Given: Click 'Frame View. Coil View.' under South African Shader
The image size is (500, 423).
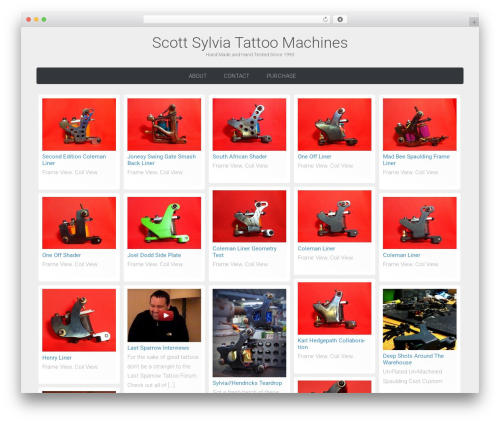Looking at the screenshot, I should coord(240,166).
